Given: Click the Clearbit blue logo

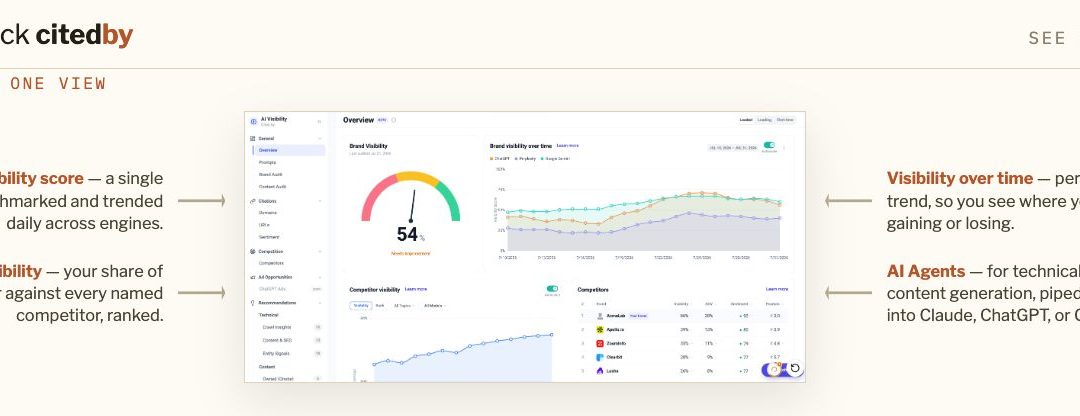Looking at the screenshot, I should (600, 357).
